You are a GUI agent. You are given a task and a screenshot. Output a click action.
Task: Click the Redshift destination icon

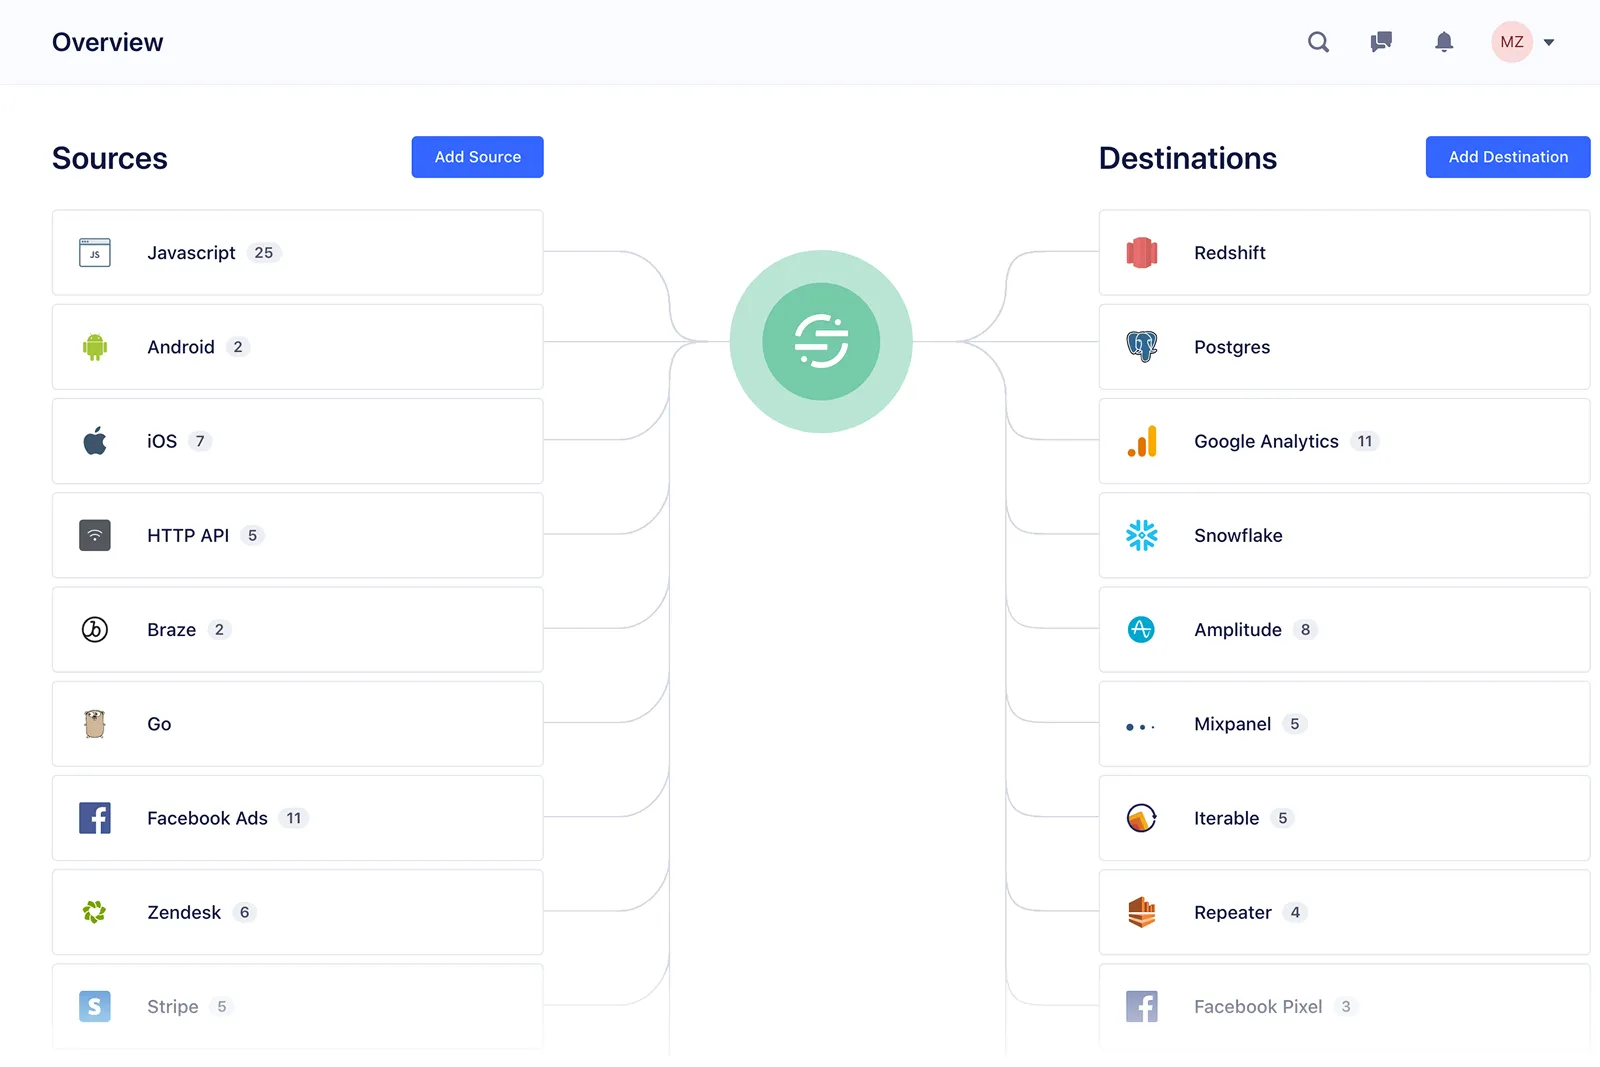1142,253
